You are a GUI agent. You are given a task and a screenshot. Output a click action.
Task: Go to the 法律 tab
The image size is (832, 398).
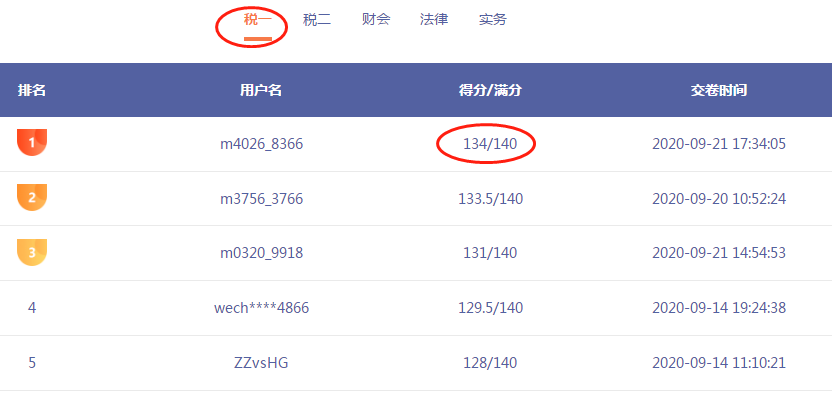(434, 20)
